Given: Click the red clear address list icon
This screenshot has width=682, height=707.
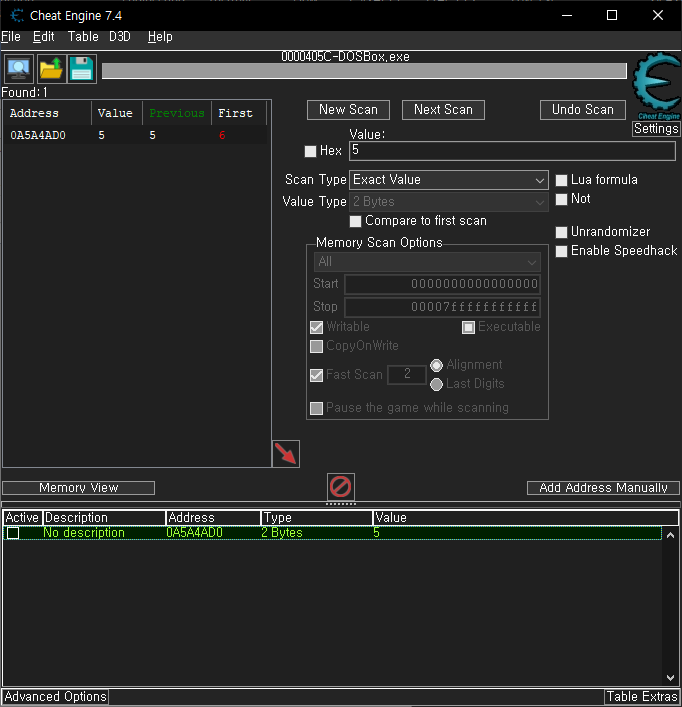Looking at the screenshot, I should pos(340,487).
